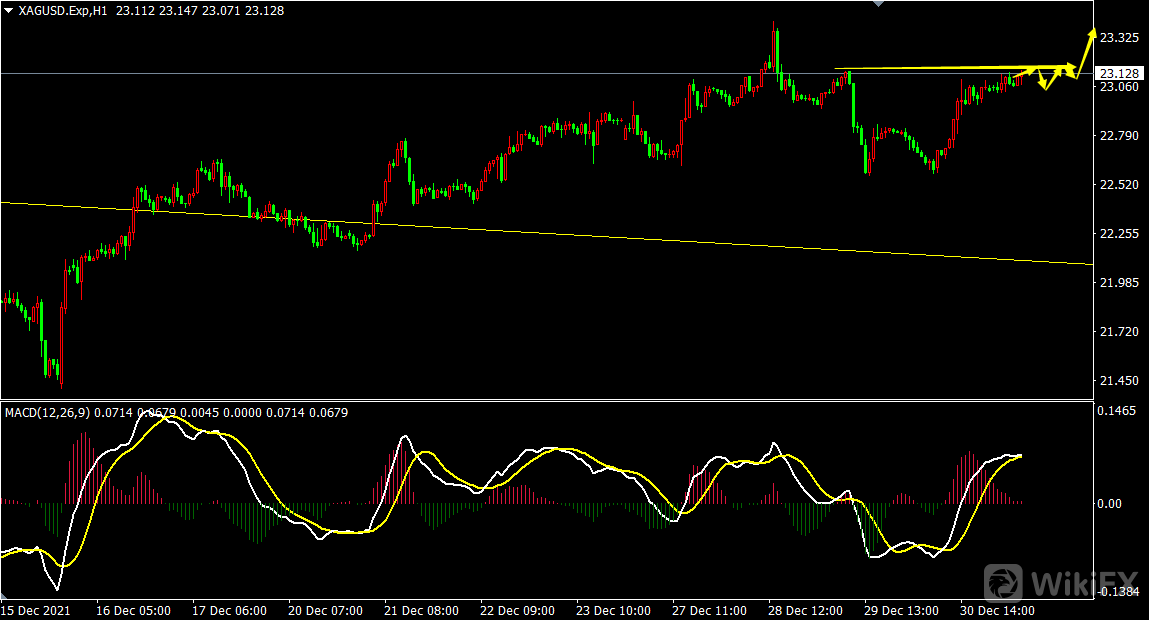Click the 23.325 price axis label

[x=1119, y=38]
